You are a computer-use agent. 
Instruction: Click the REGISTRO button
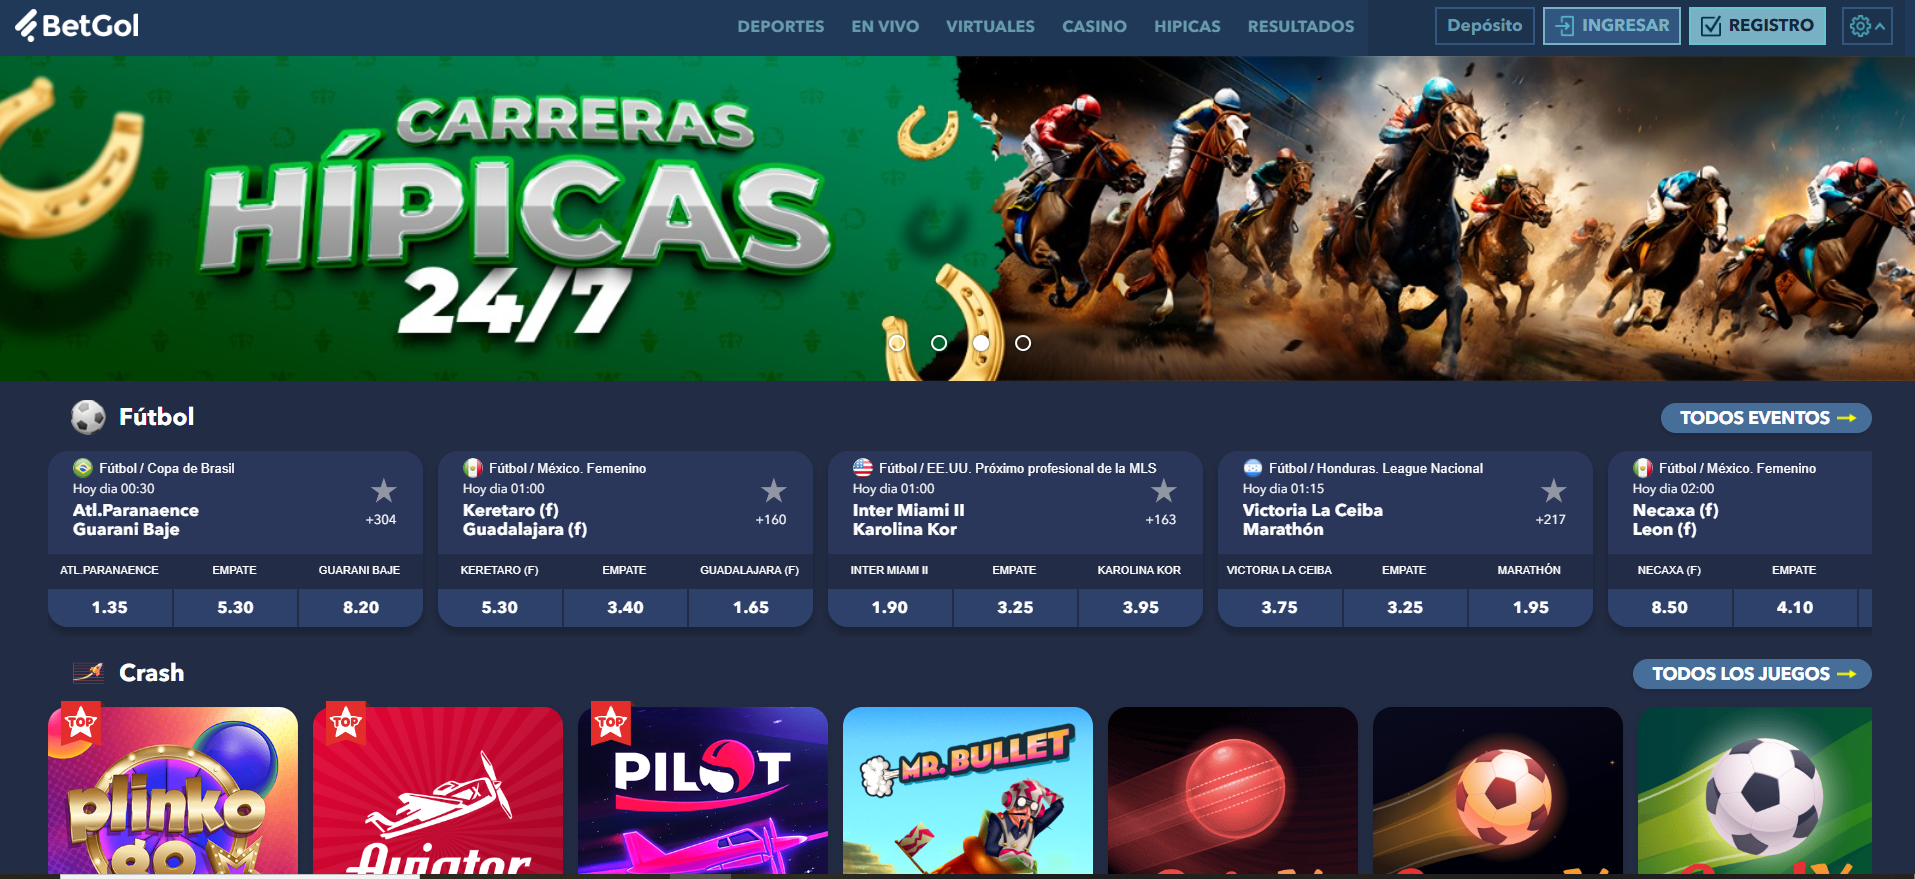(1757, 26)
